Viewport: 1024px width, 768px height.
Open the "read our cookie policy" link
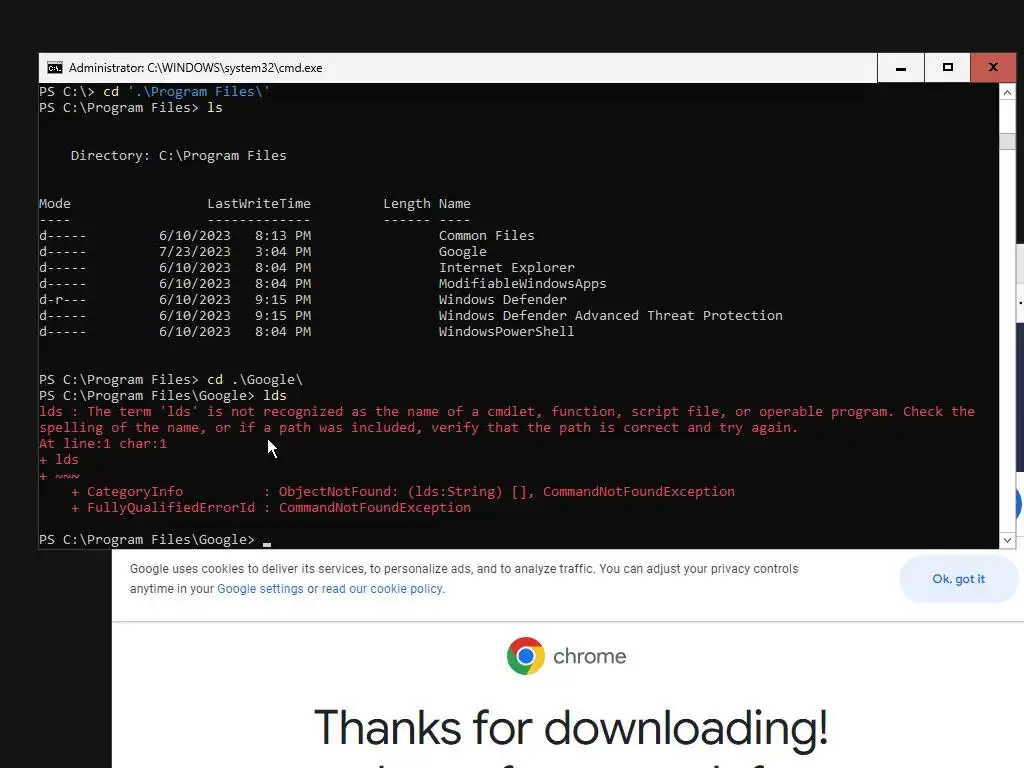(383, 588)
